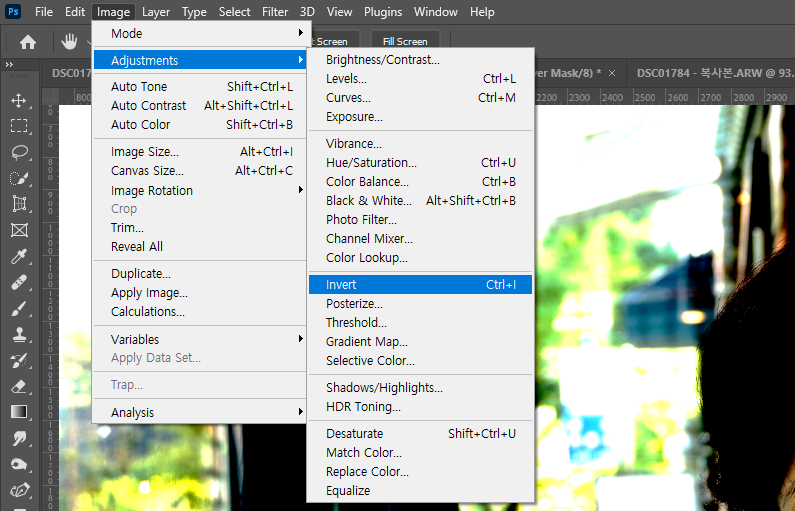Expand the Mode submenu
Image resolution: width=795 pixels, height=511 pixels.
tap(199, 33)
